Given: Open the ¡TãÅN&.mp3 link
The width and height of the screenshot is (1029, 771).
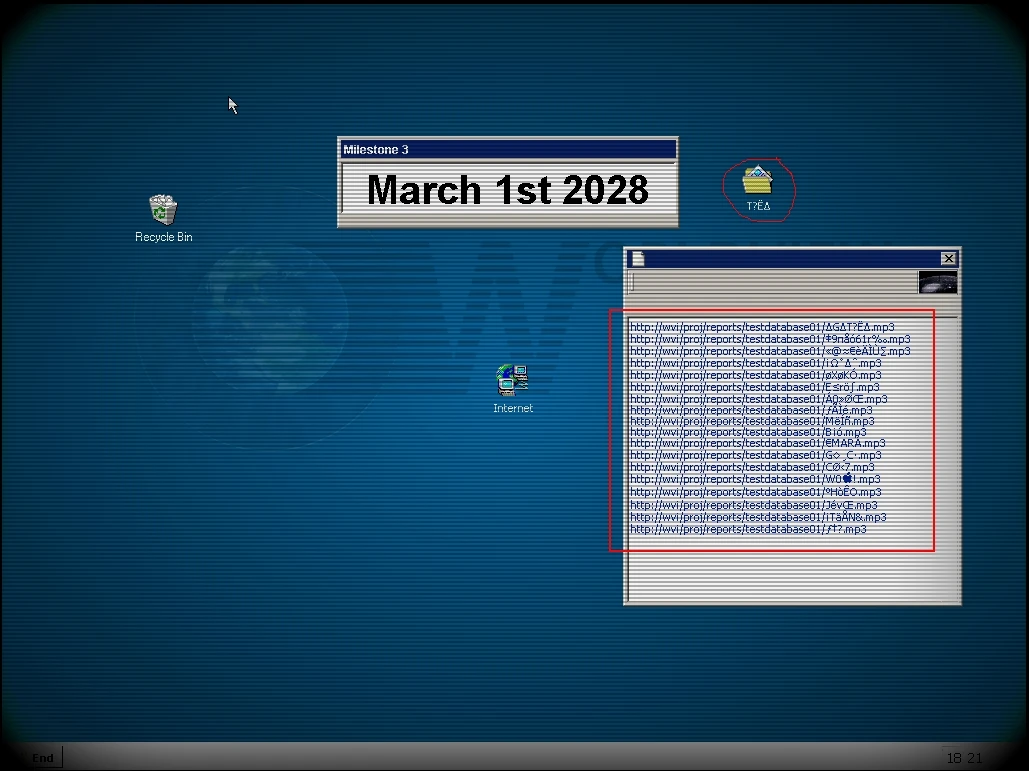Looking at the screenshot, I should coord(758,517).
